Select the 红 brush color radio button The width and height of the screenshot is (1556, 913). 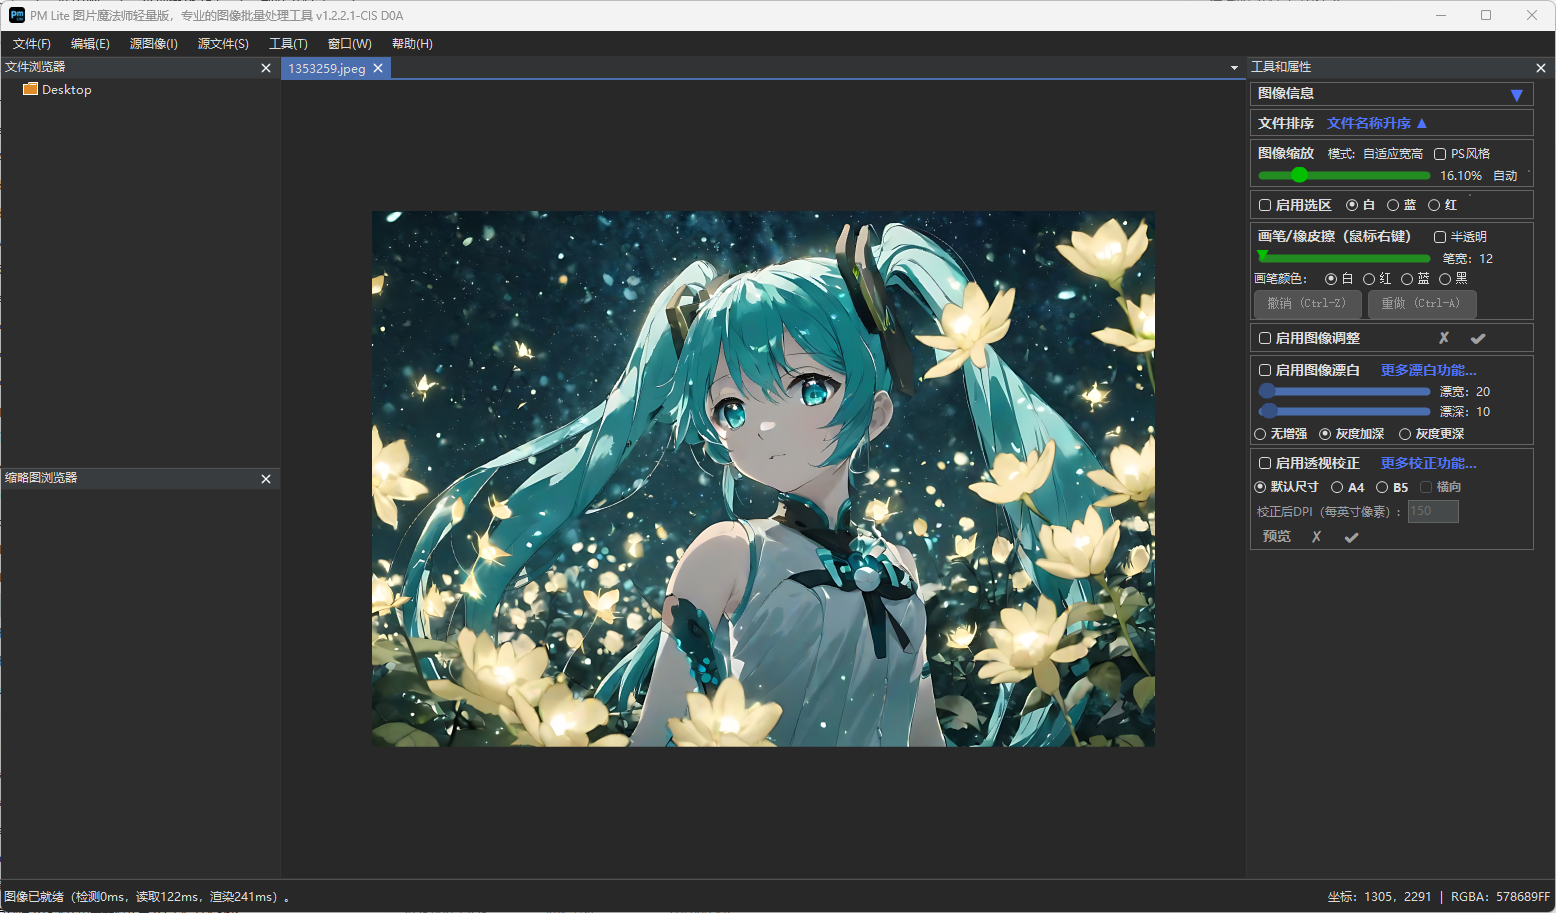coord(1369,279)
